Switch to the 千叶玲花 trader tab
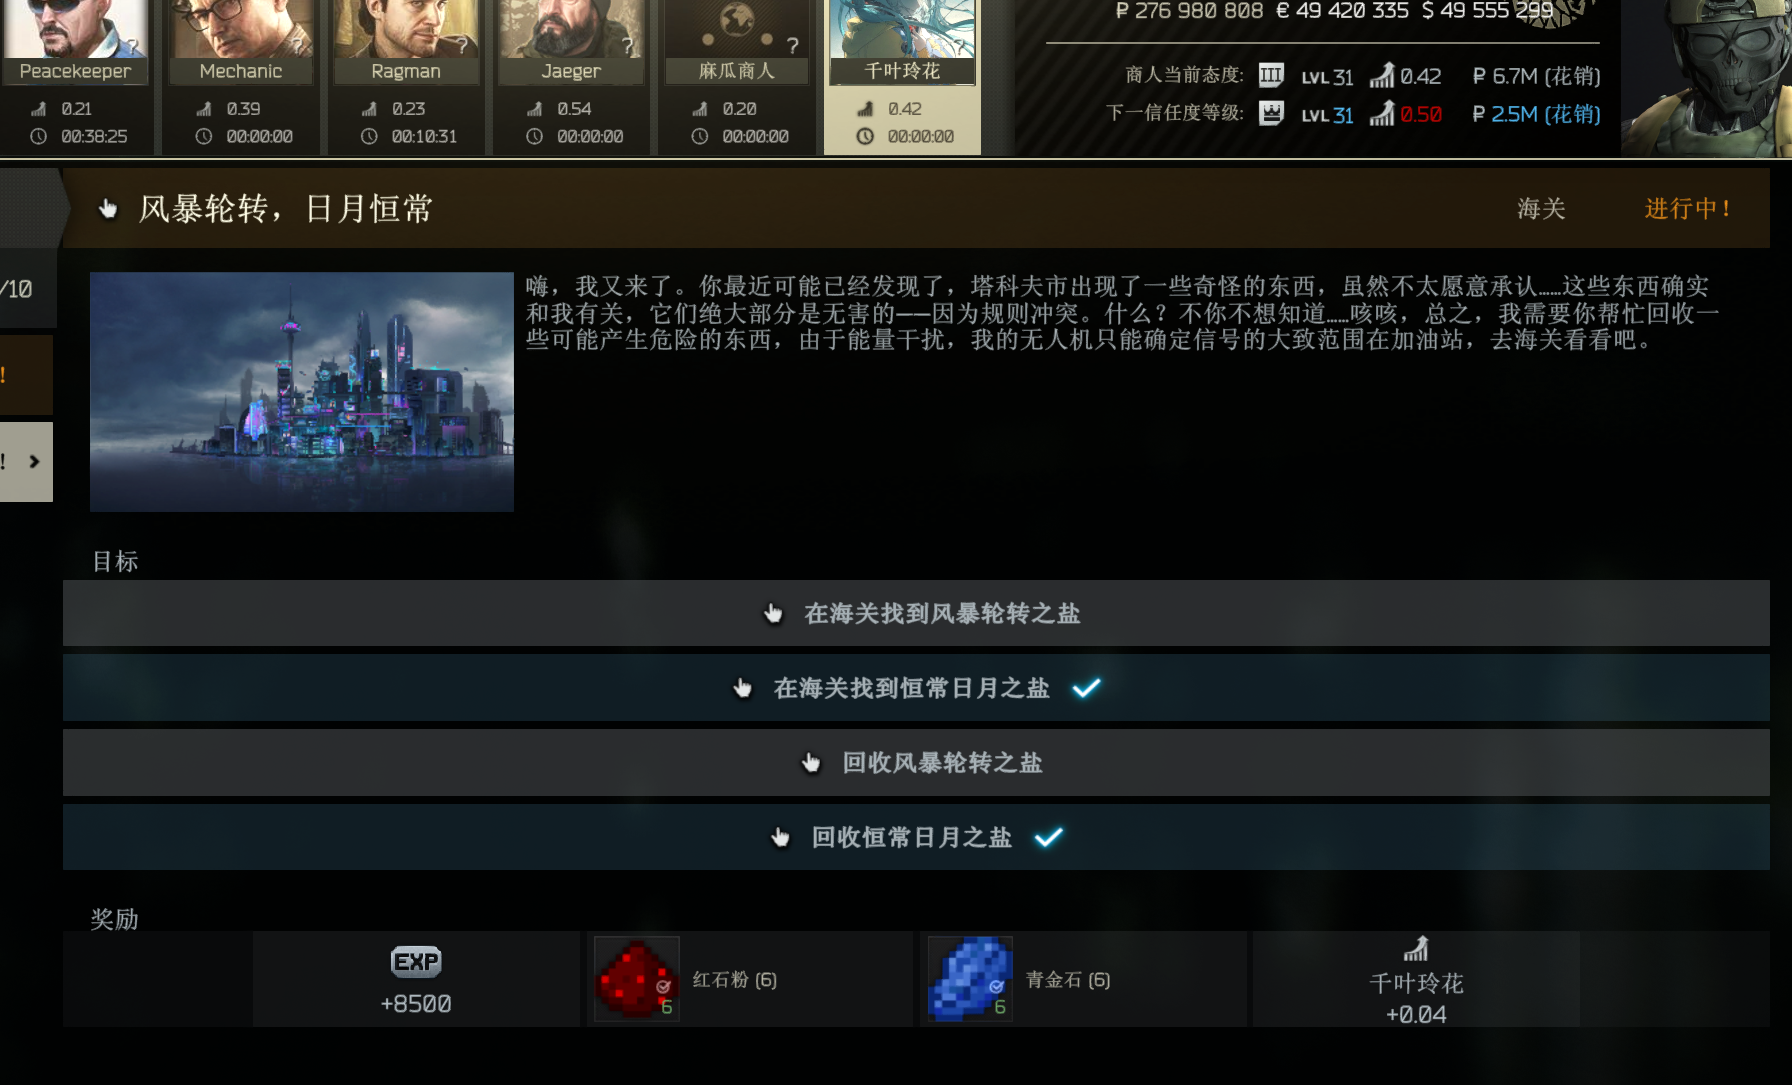 tap(902, 77)
